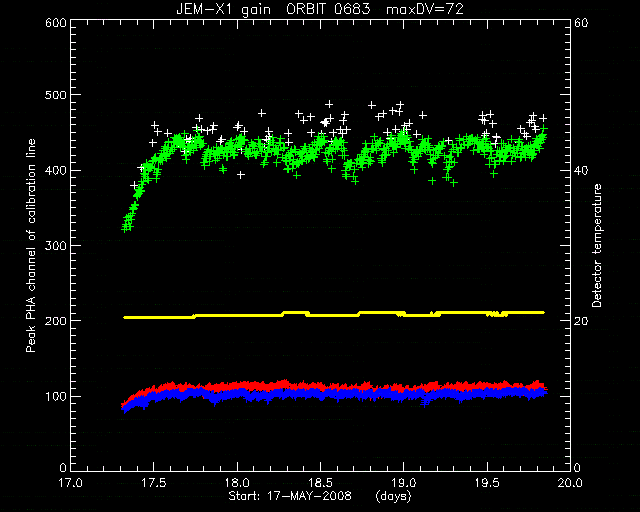Click the 'Start: 17-MAY-2008' label
This screenshot has height=512, width=640.
(x=290, y=496)
